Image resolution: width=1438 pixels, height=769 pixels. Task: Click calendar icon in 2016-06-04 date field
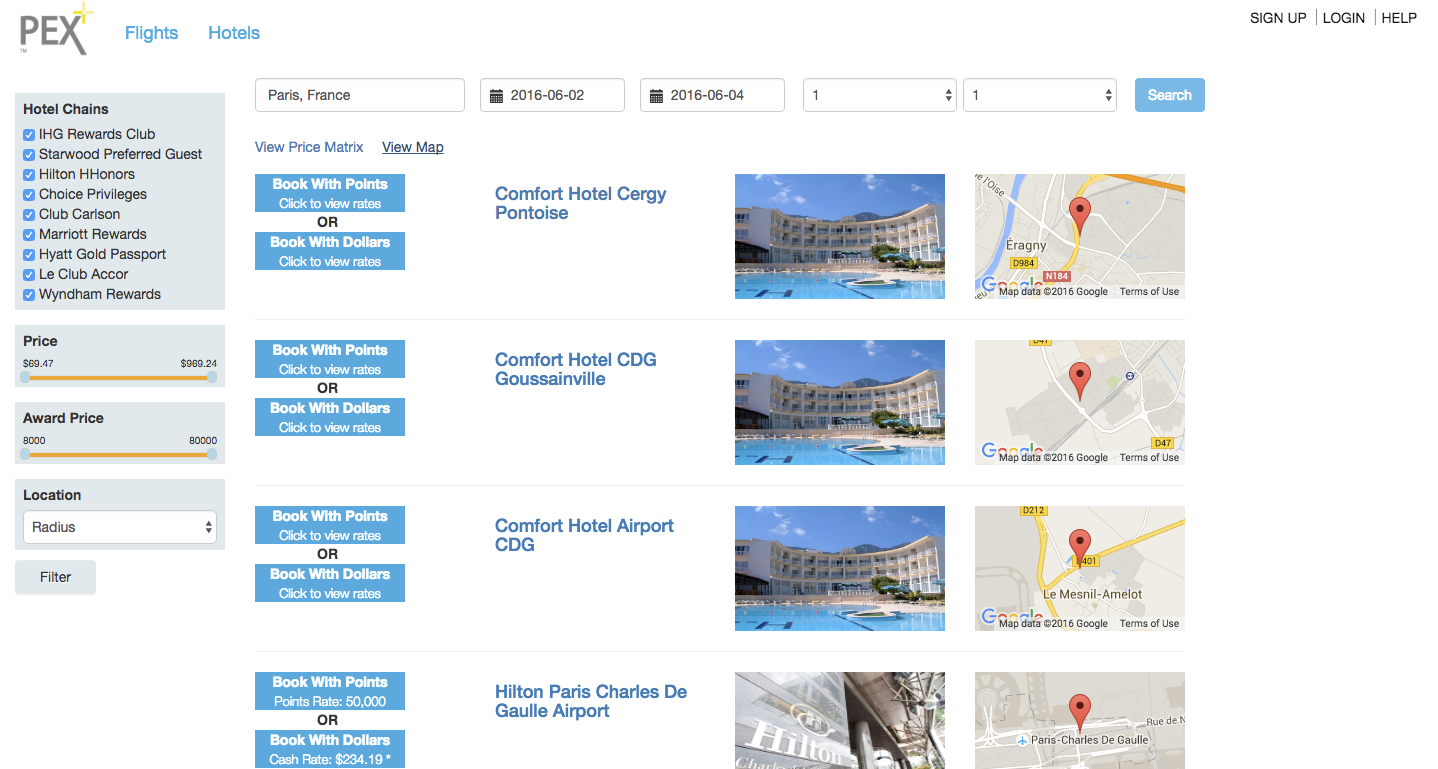(657, 96)
